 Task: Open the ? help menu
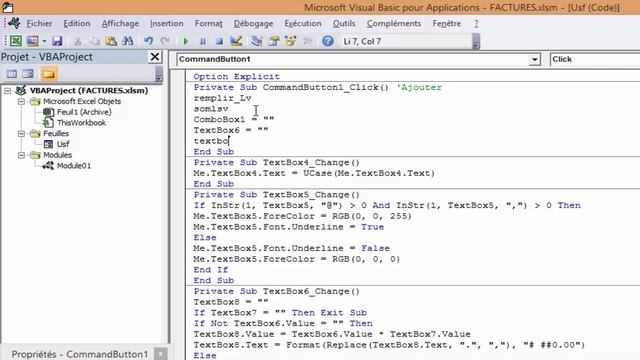click(x=476, y=24)
